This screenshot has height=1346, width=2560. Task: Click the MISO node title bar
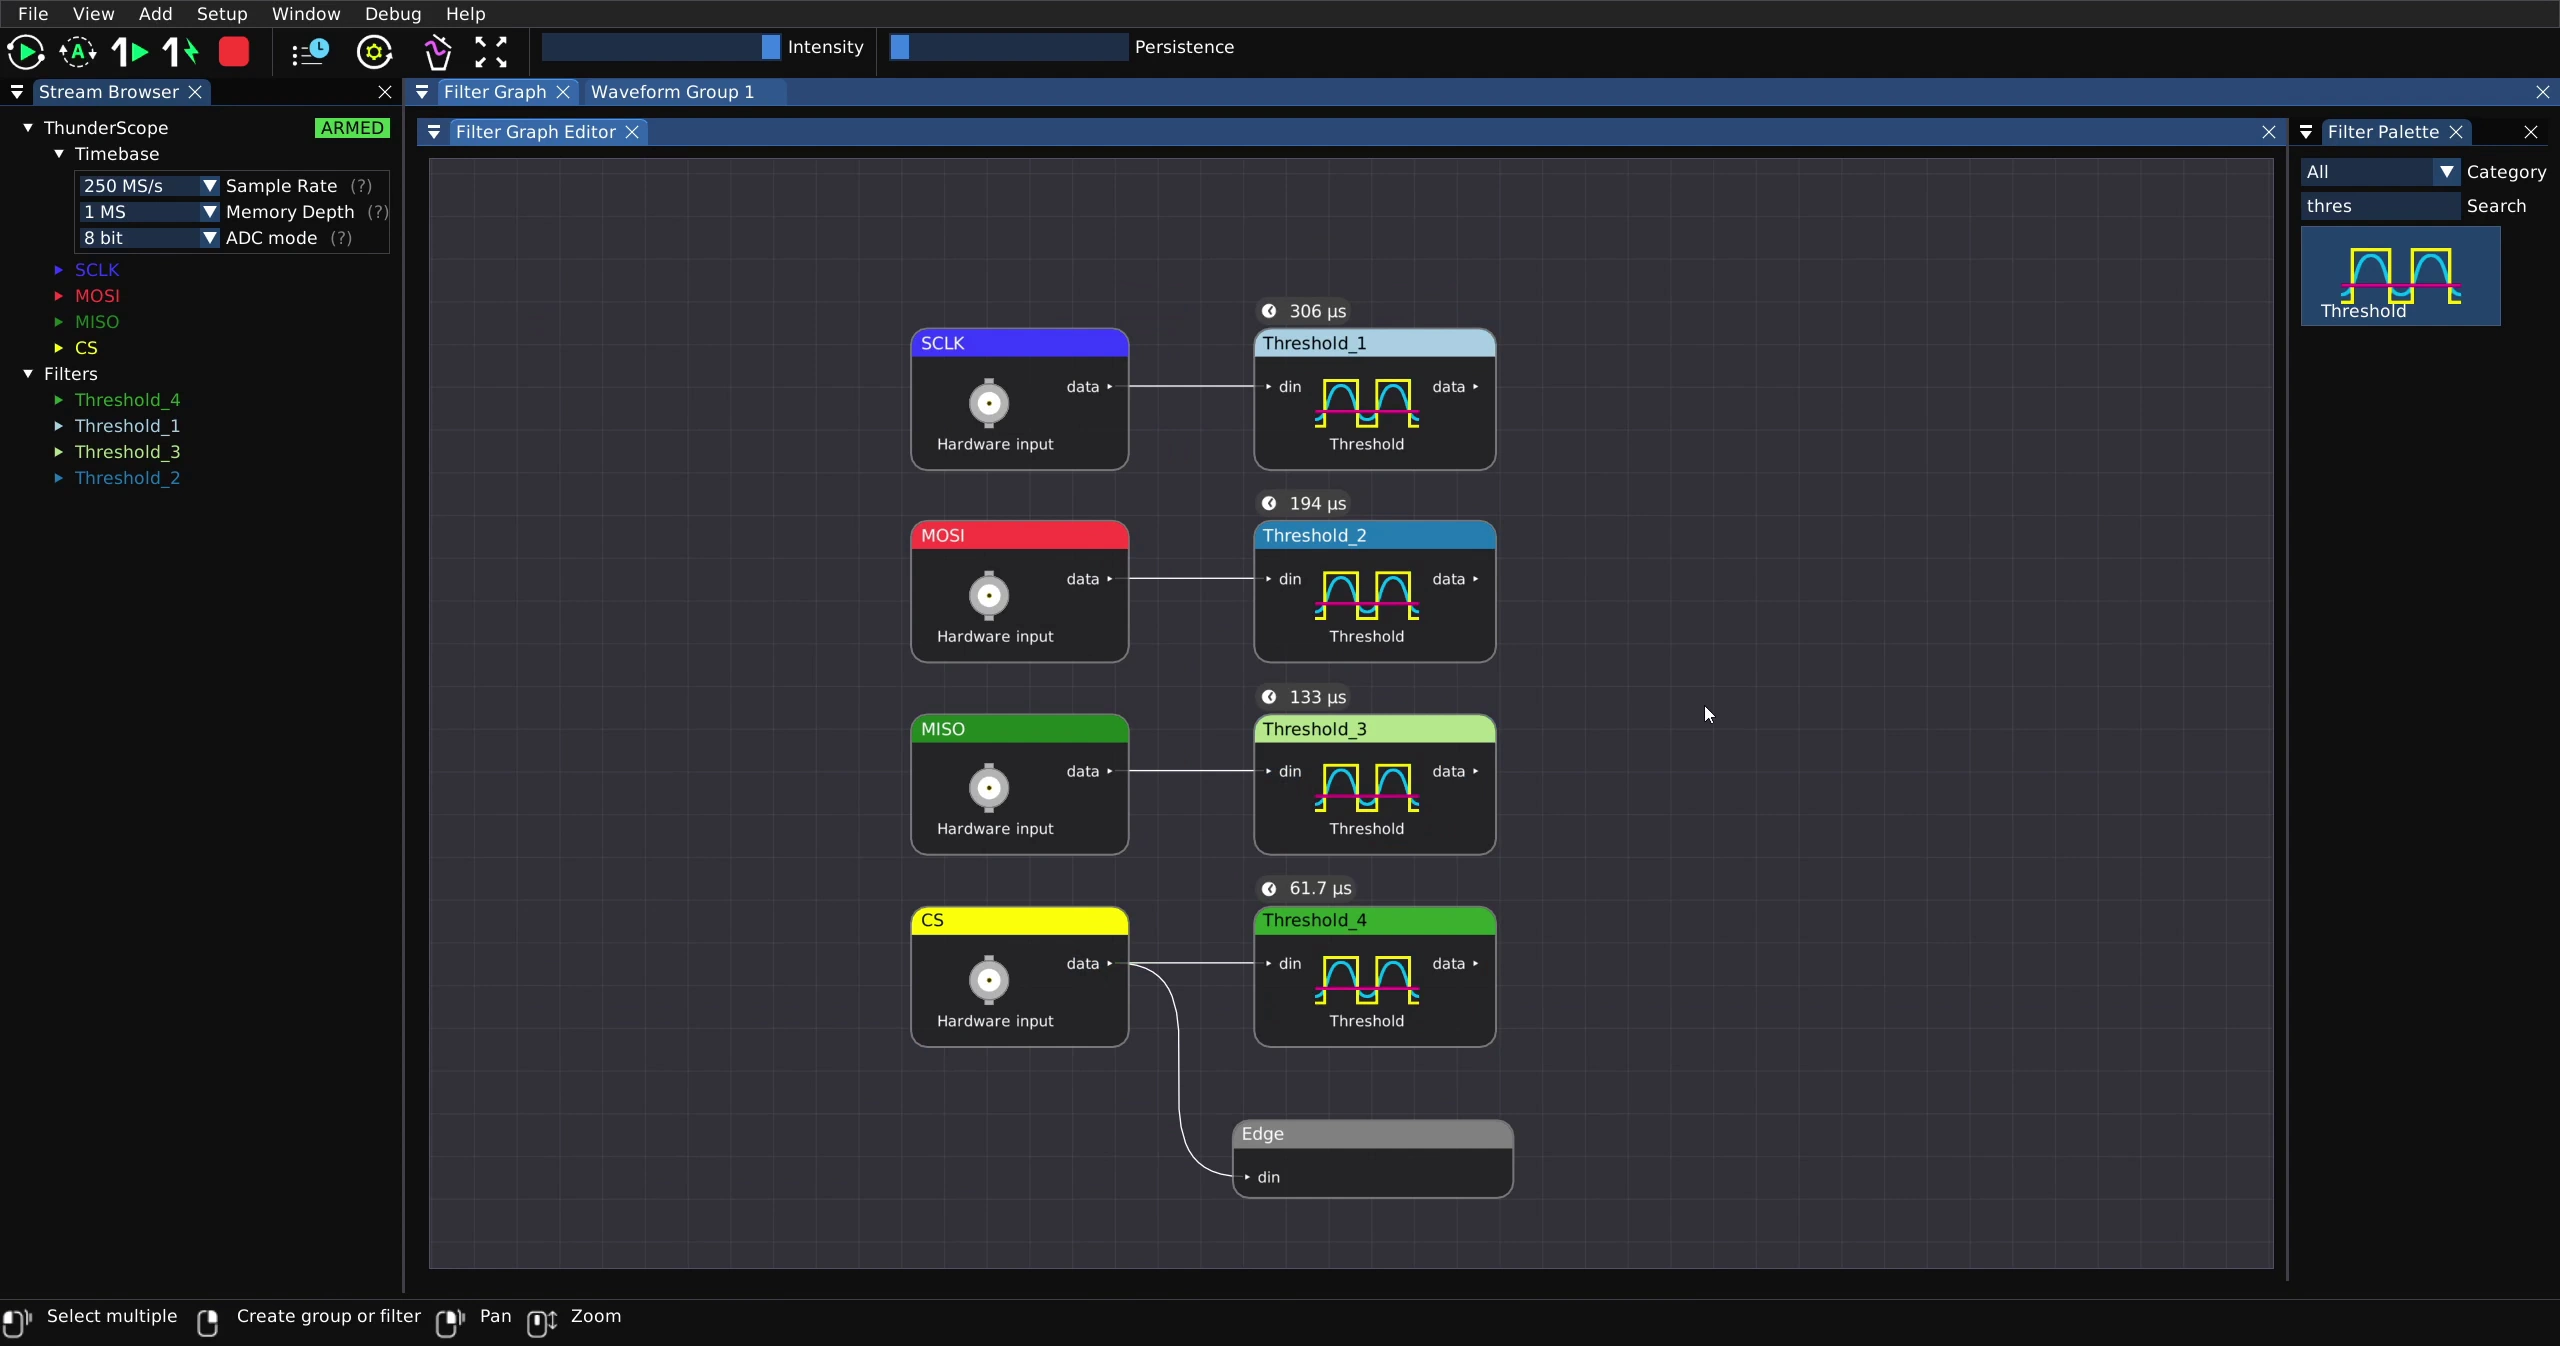click(1020, 729)
